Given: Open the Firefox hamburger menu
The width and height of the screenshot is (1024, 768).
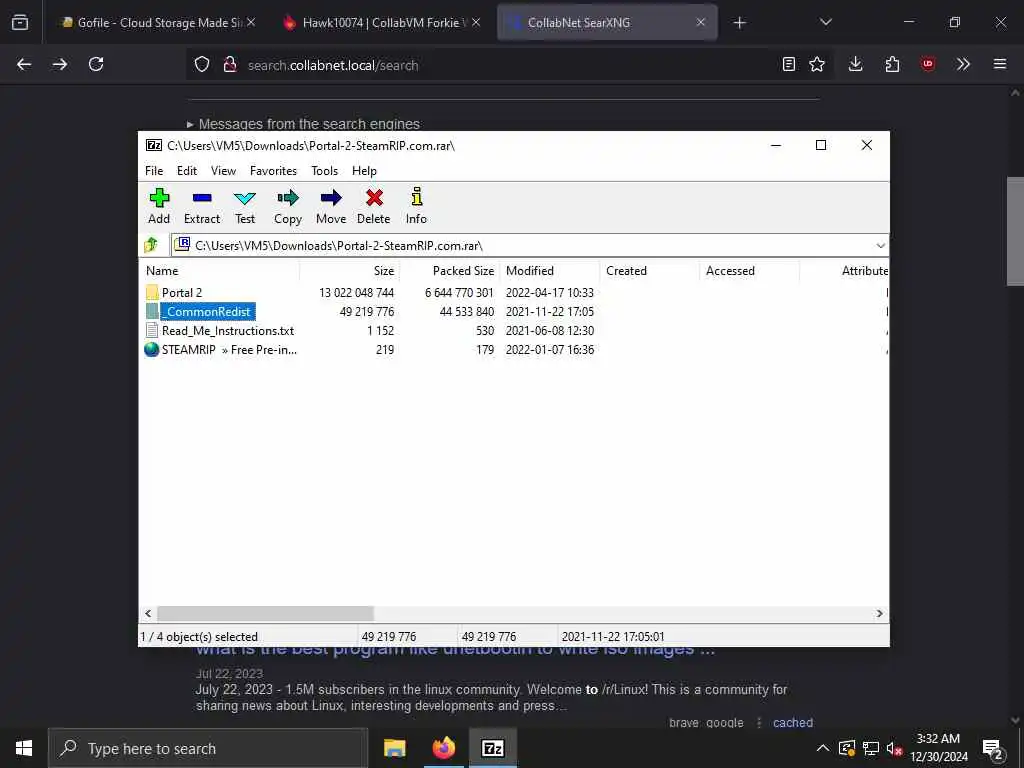Looking at the screenshot, I should [1000, 64].
